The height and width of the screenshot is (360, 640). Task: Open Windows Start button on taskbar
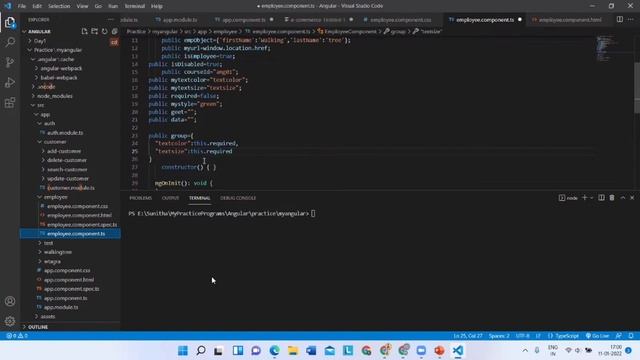[x=183, y=350]
